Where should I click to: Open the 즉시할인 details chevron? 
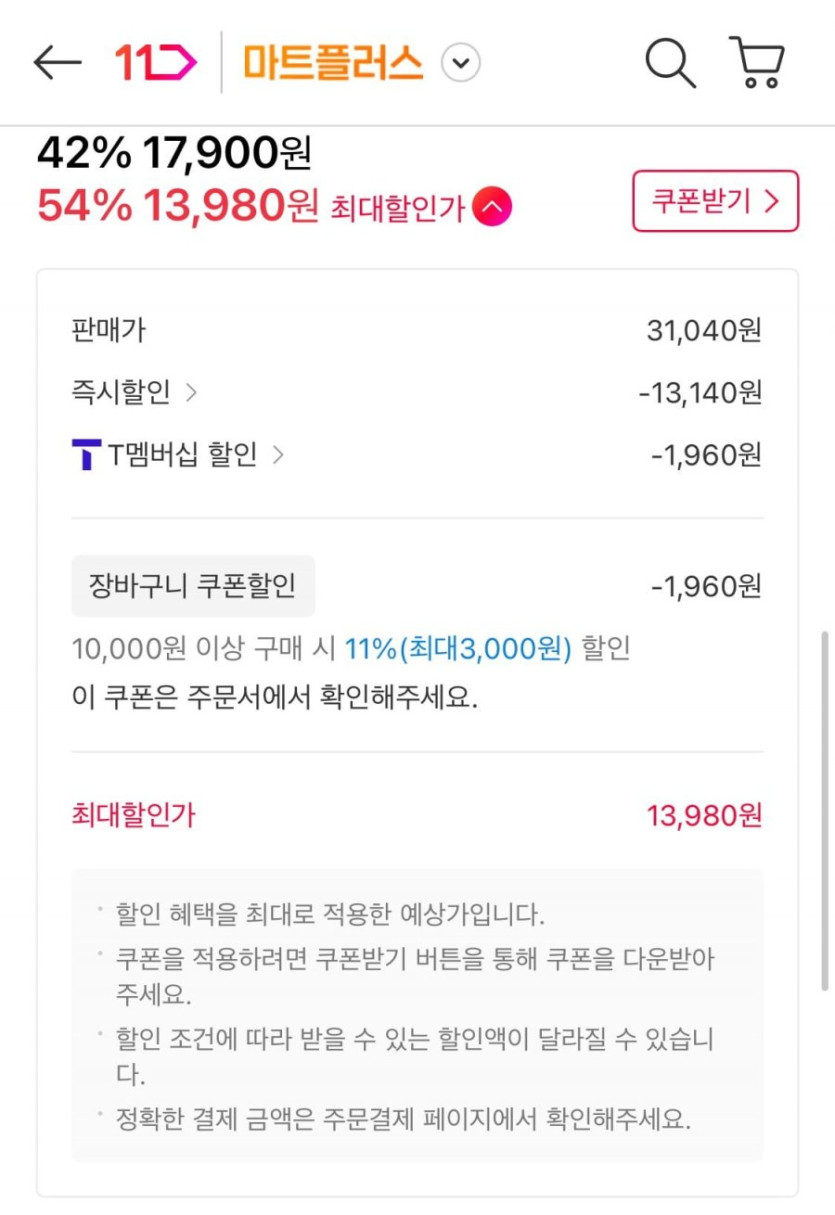[x=191, y=393]
